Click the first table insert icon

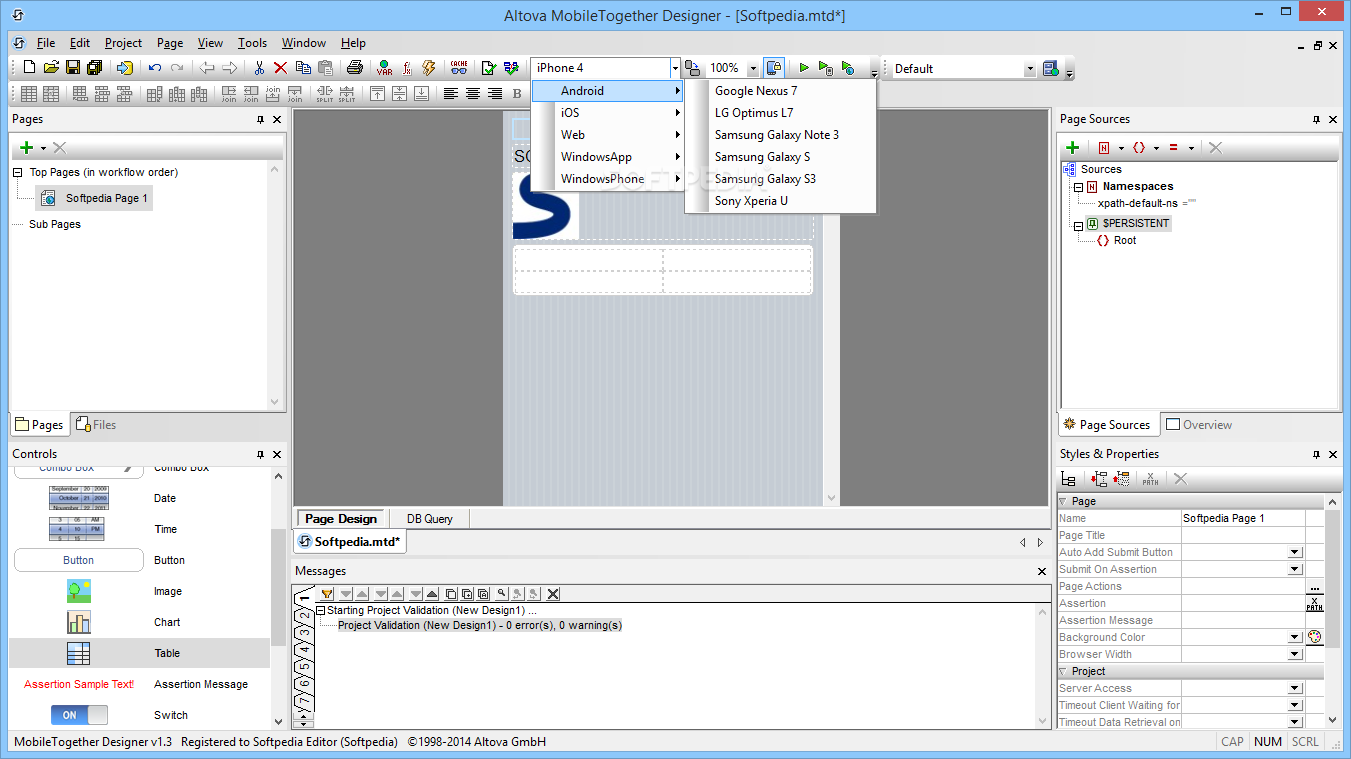pyautogui.click(x=29, y=94)
